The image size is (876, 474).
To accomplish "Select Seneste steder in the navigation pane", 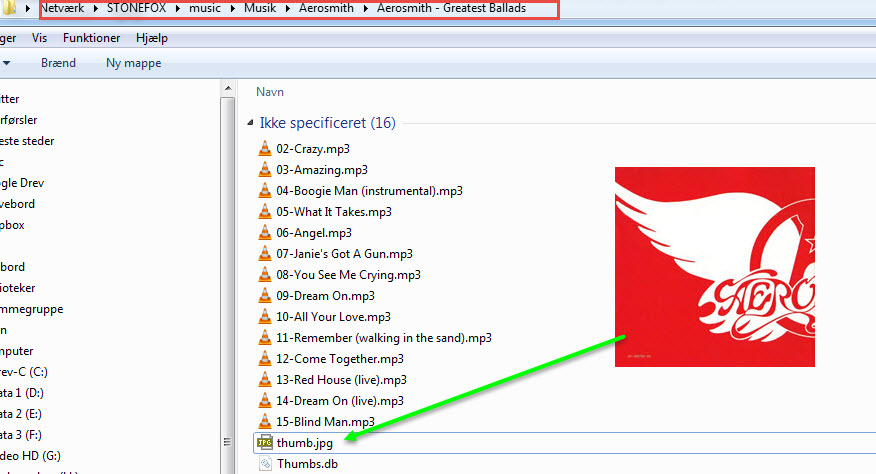I will click(x=27, y=141).
